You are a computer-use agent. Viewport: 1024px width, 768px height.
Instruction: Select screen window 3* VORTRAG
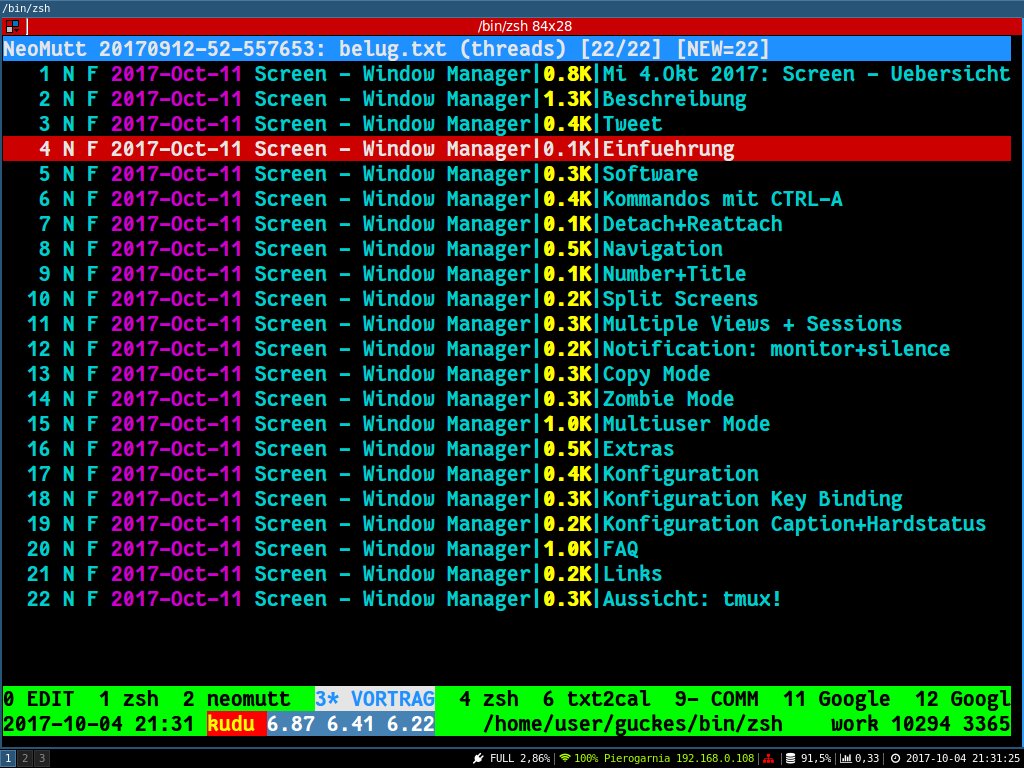[x=375, y=699]
